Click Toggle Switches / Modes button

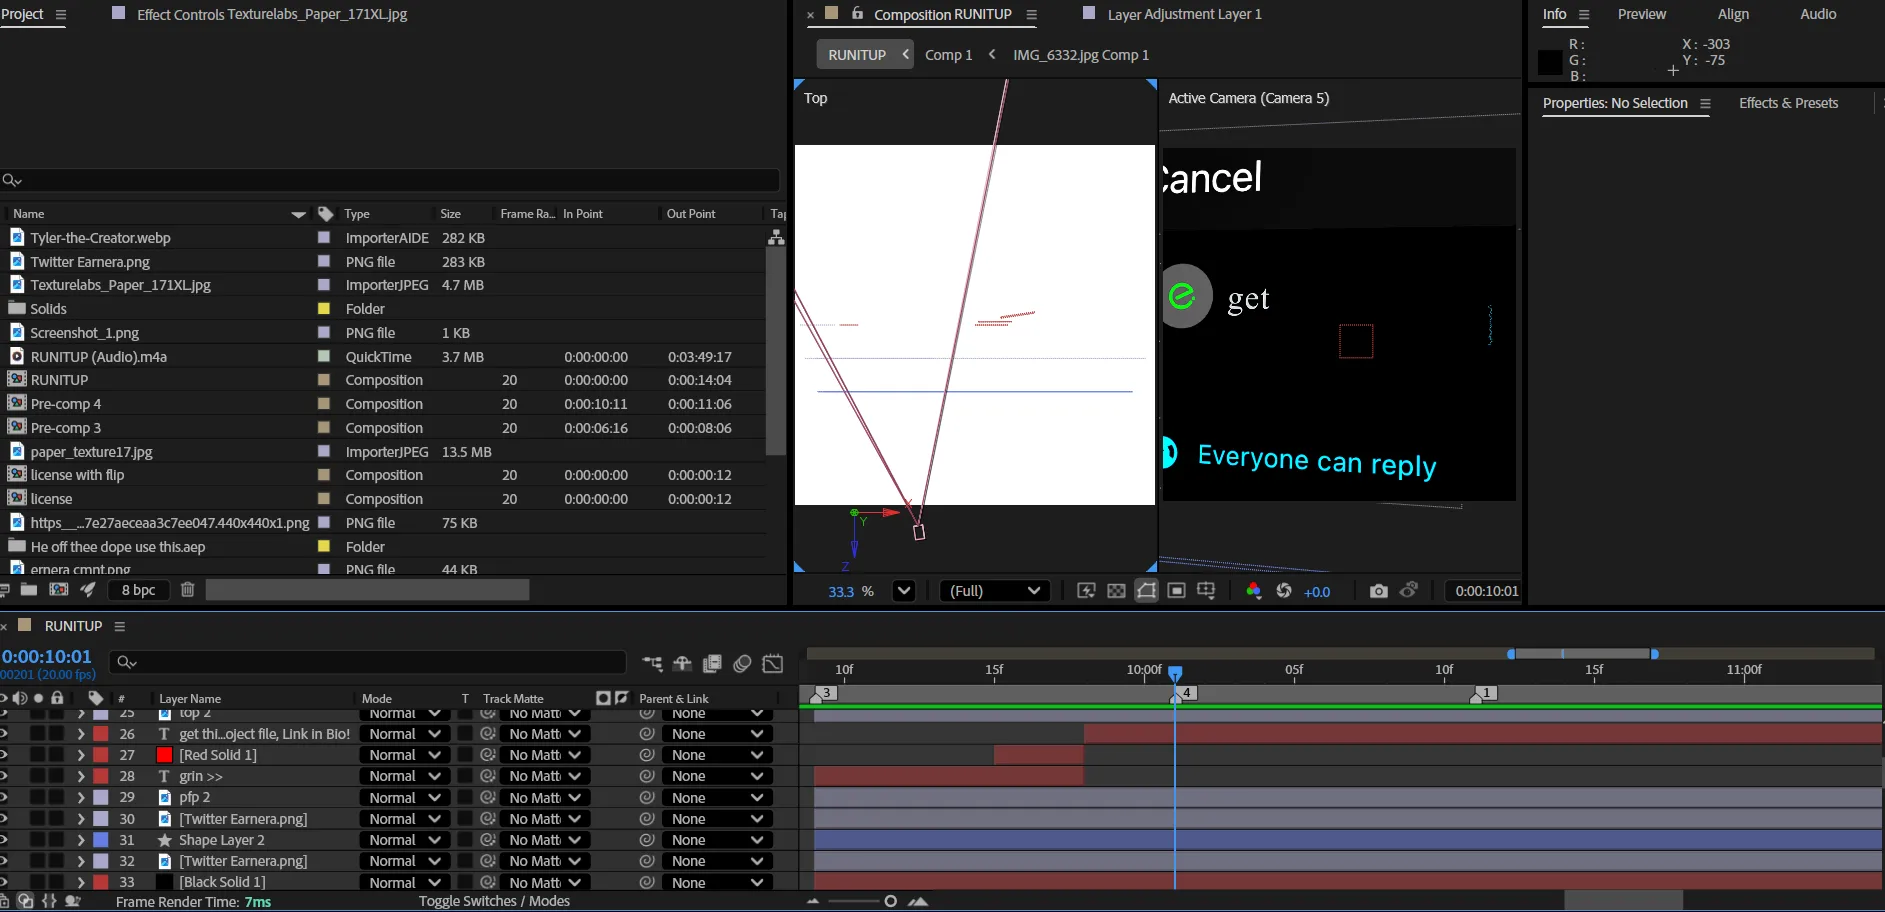point(494,901)
